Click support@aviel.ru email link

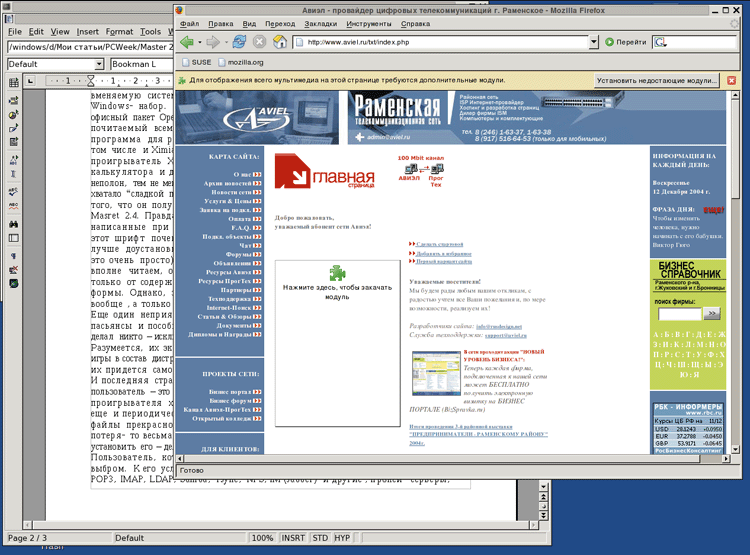[506, 335]
